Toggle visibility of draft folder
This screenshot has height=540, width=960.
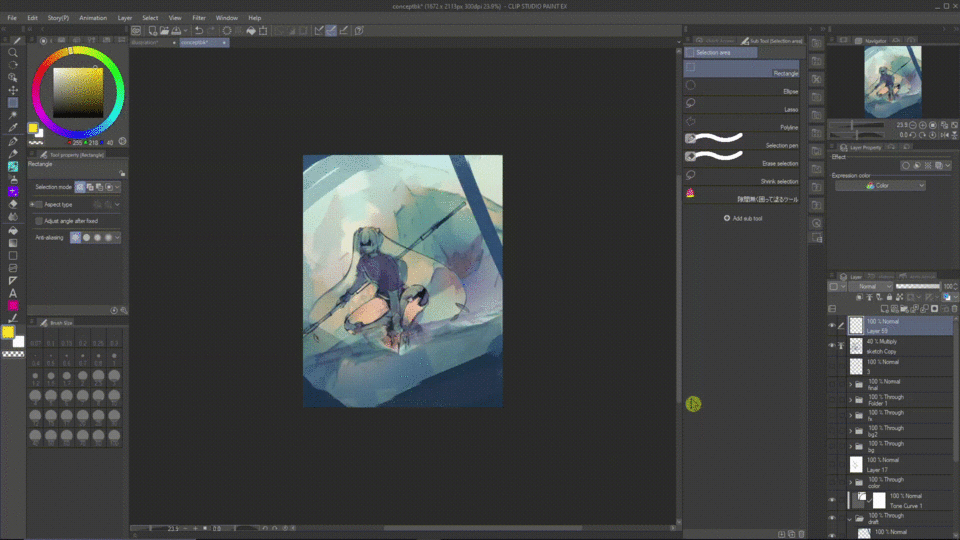click(831, 519)
